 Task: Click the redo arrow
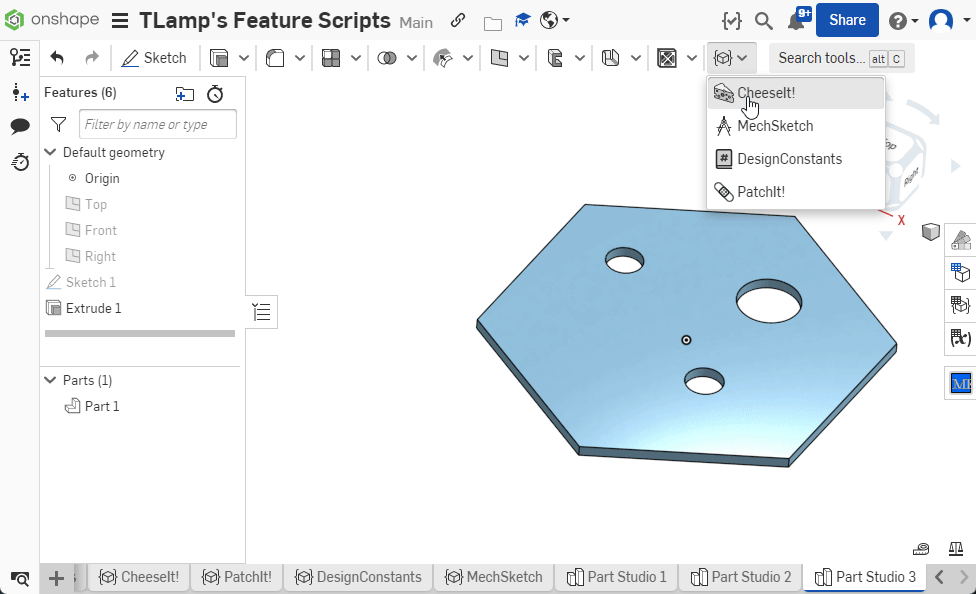tap(92, 58)
